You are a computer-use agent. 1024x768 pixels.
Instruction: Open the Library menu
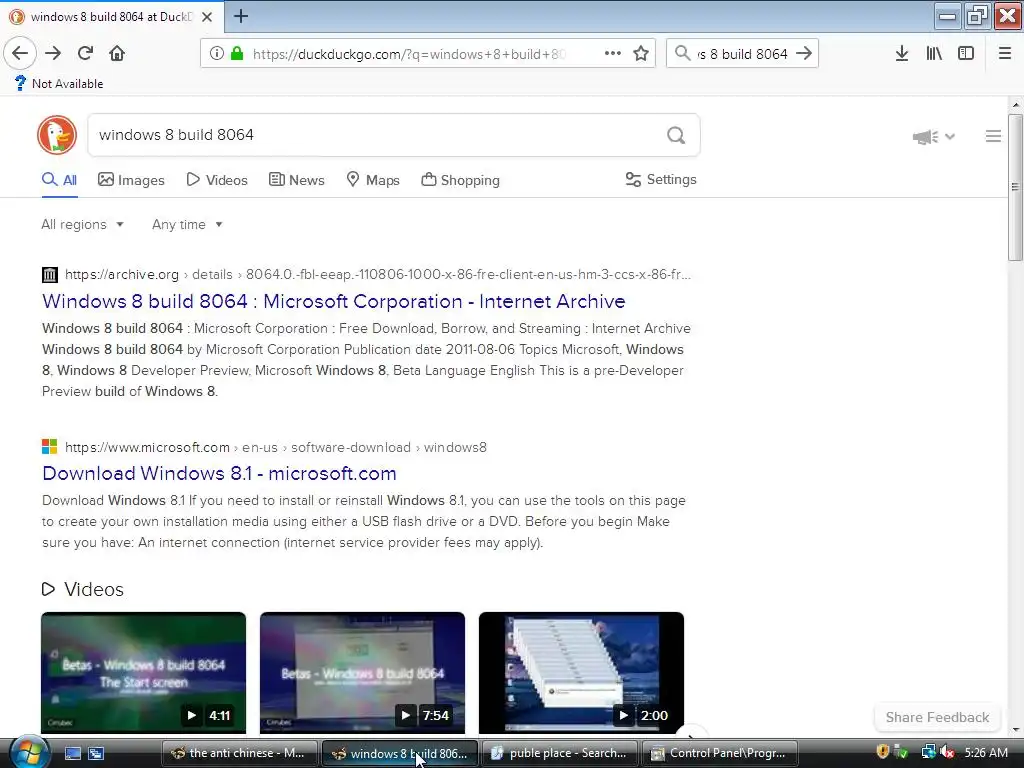934,54
